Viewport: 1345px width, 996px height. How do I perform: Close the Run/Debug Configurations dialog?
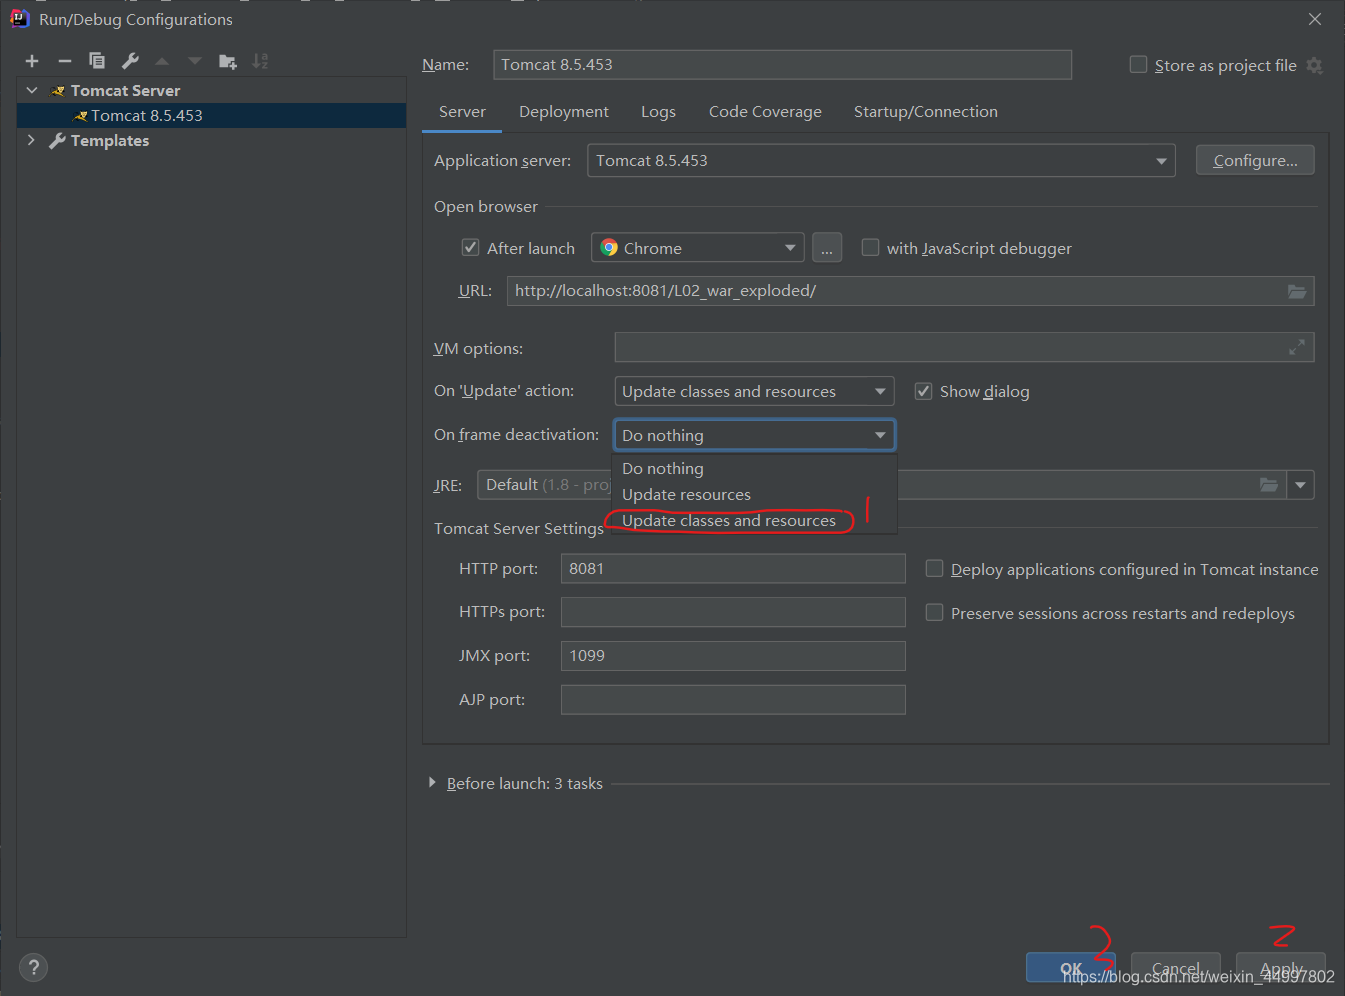click(1315, 19)
